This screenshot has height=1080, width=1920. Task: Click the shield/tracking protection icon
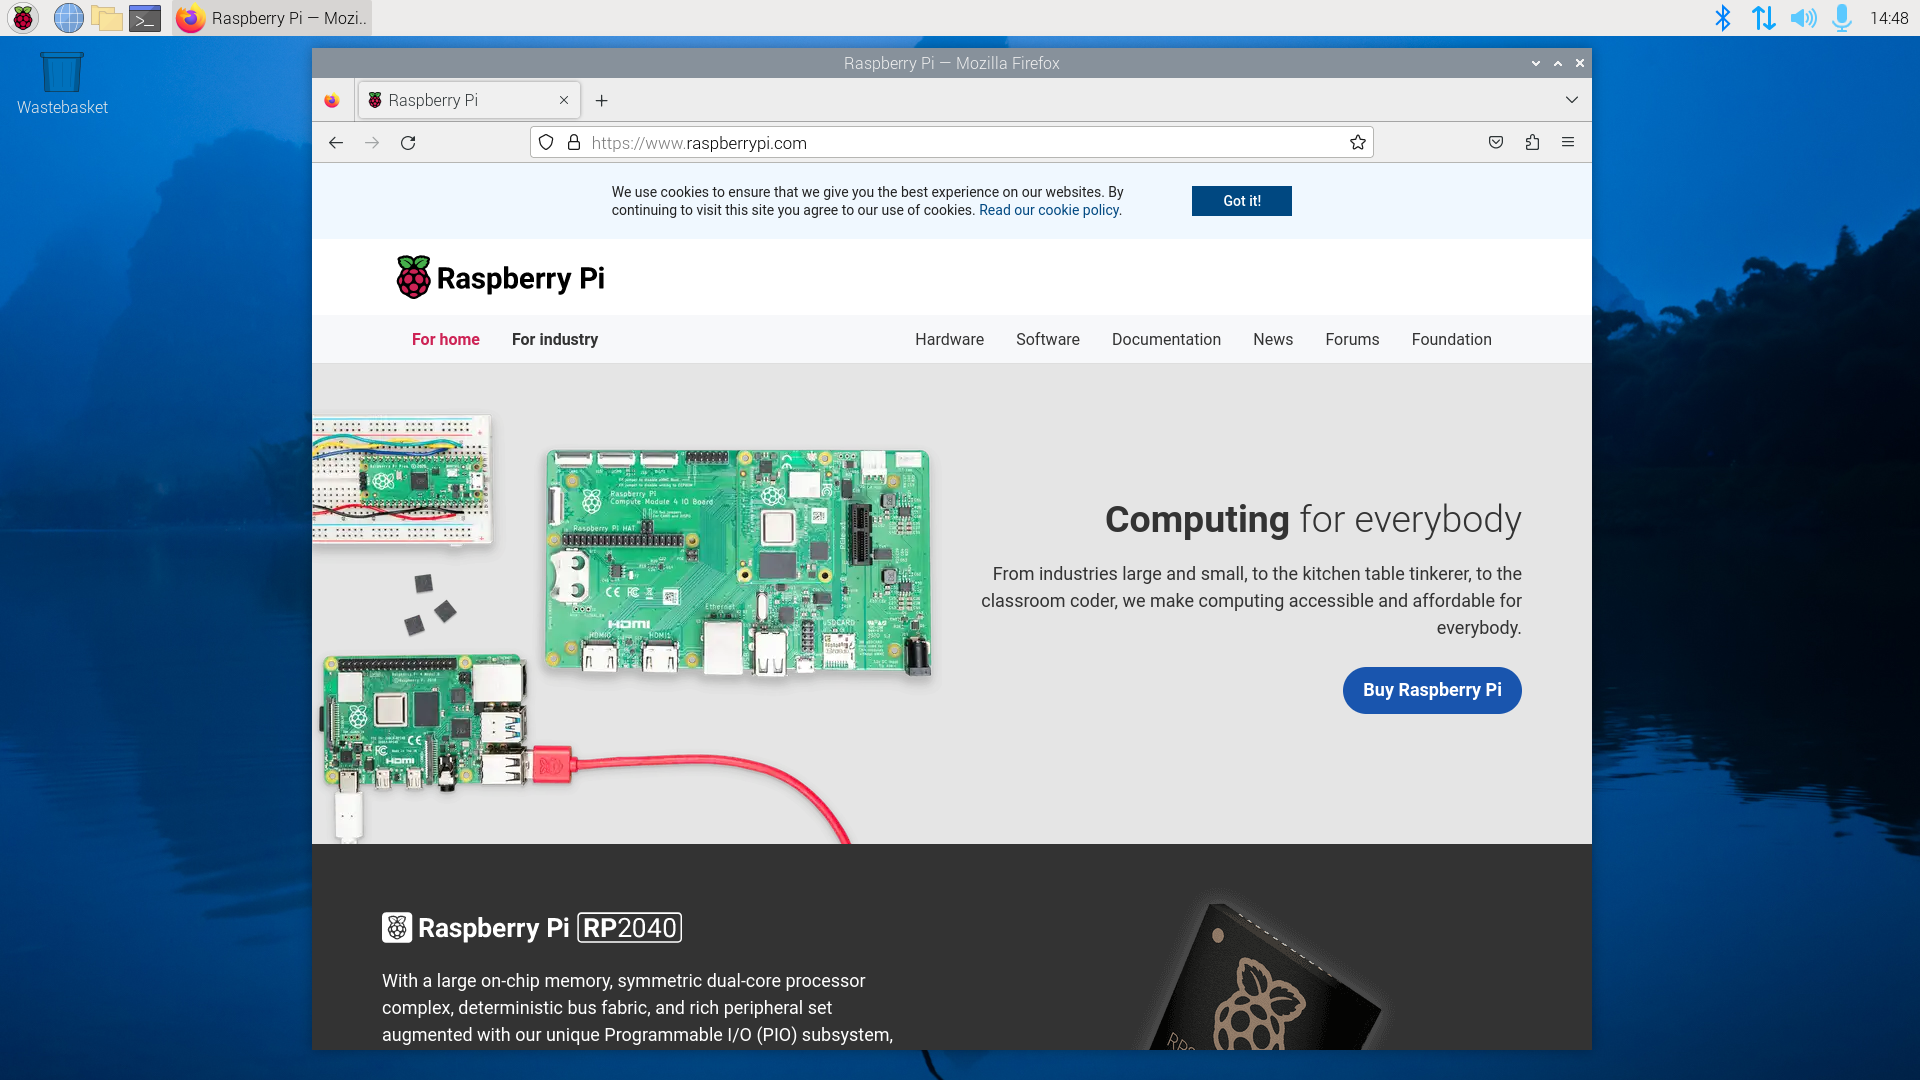click(545, 142)
